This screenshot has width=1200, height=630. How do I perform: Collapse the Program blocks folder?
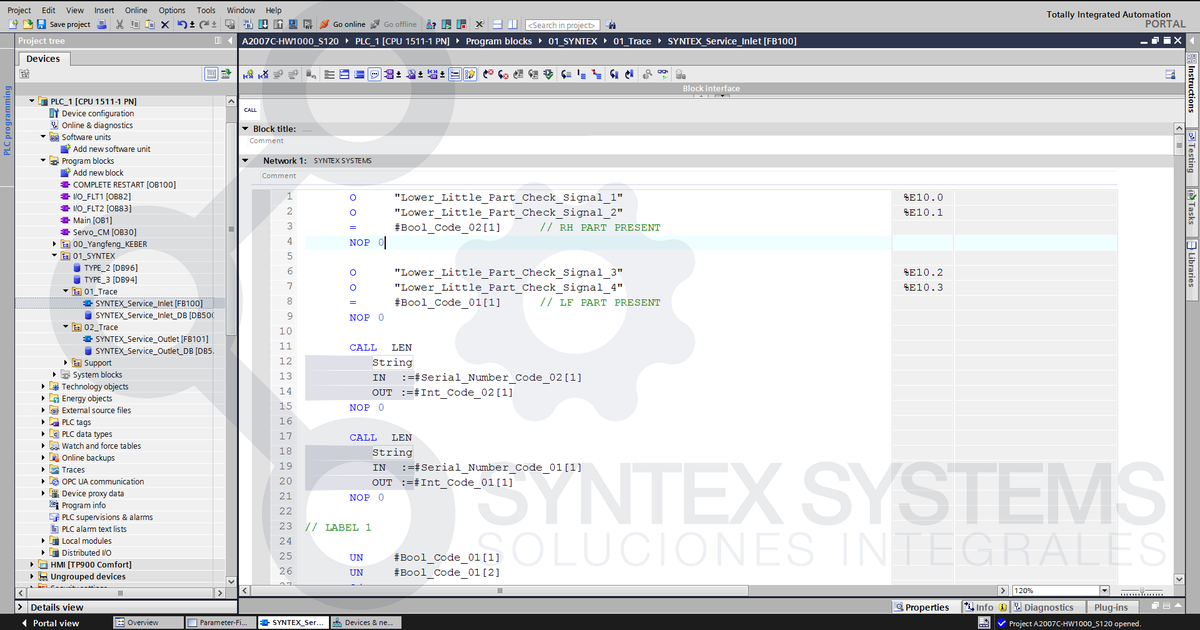[43, 160]
